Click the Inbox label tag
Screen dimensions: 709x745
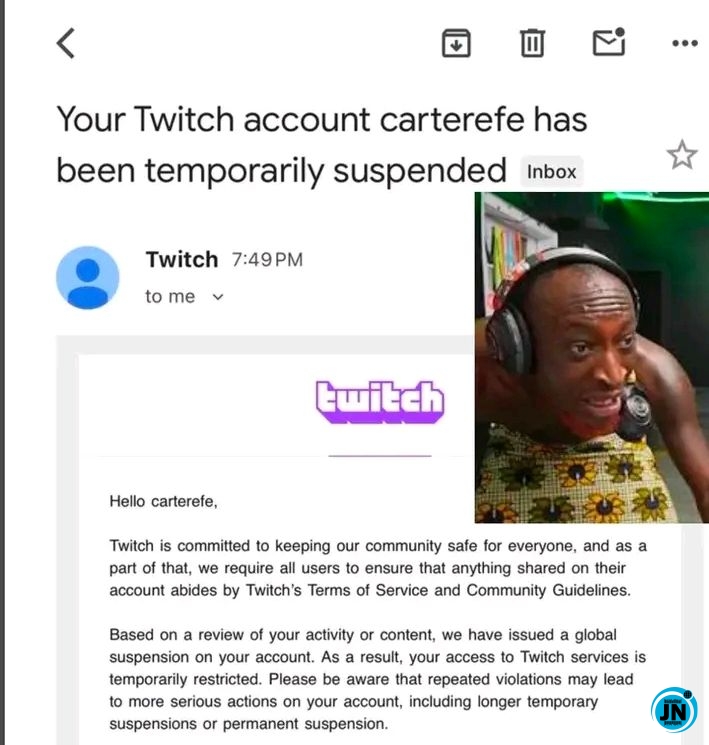point(552,172)
